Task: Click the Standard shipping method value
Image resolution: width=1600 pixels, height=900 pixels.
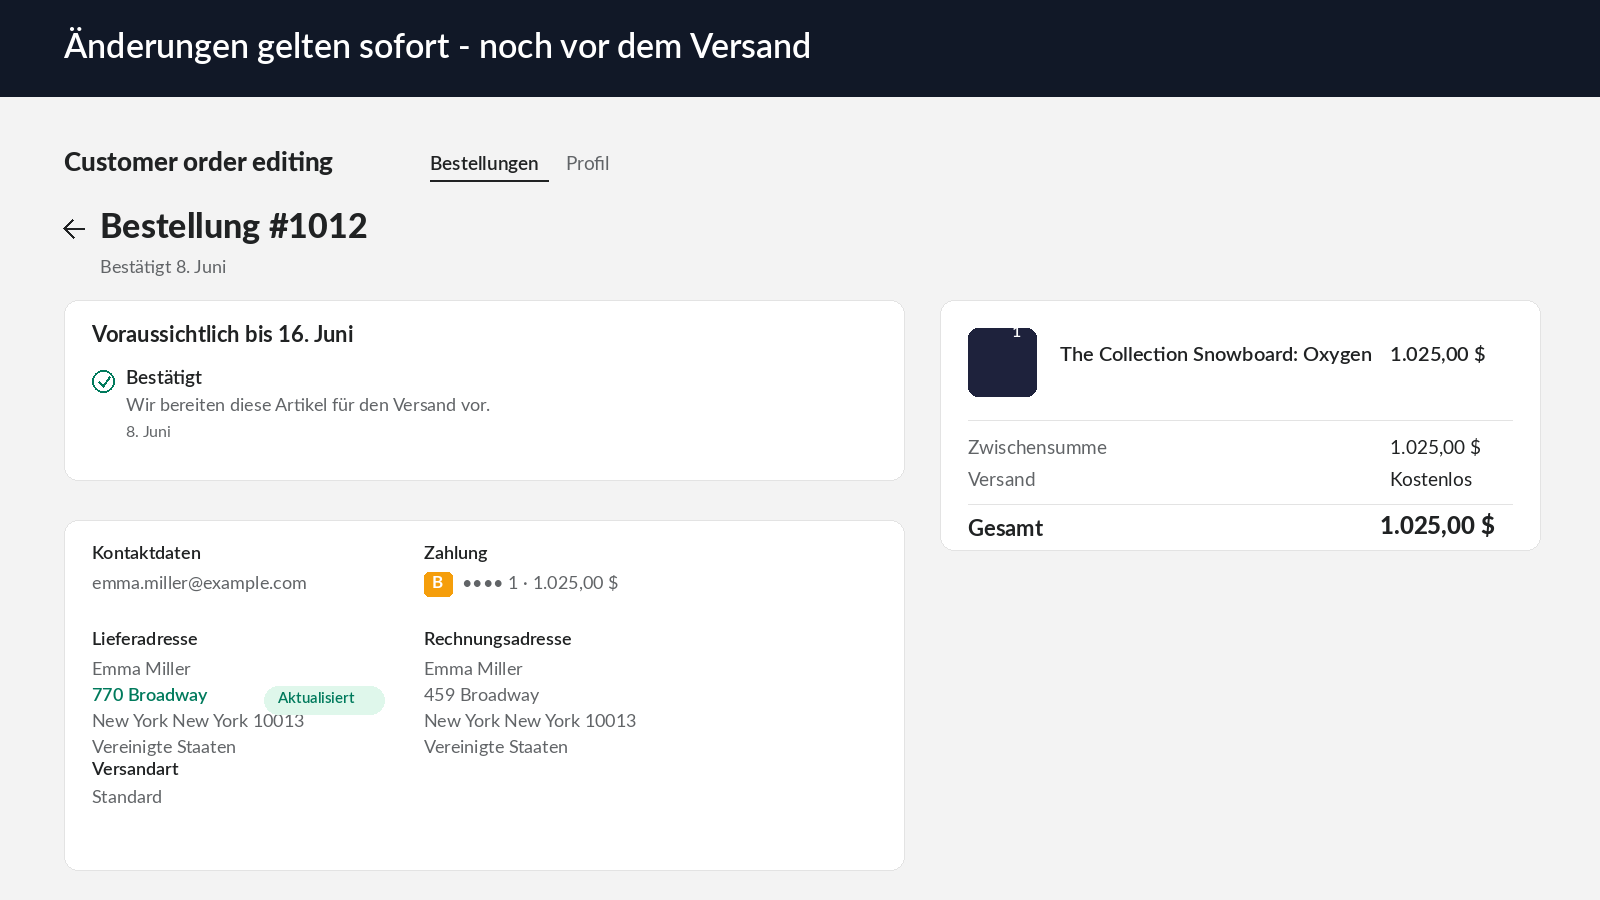Action: (127, 797)
